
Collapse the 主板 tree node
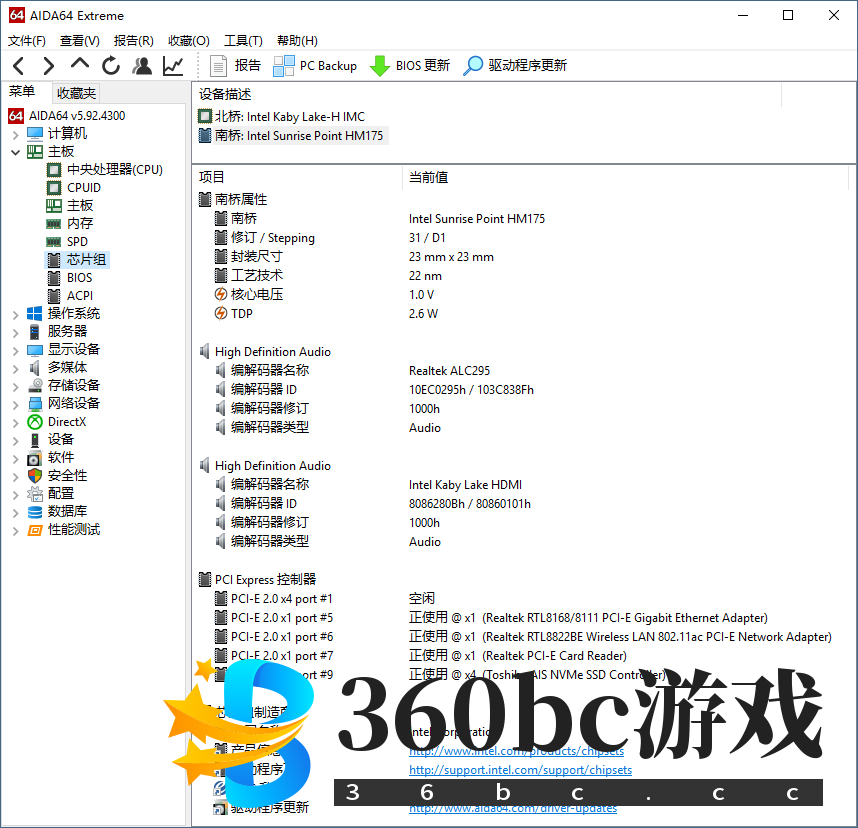15,152
